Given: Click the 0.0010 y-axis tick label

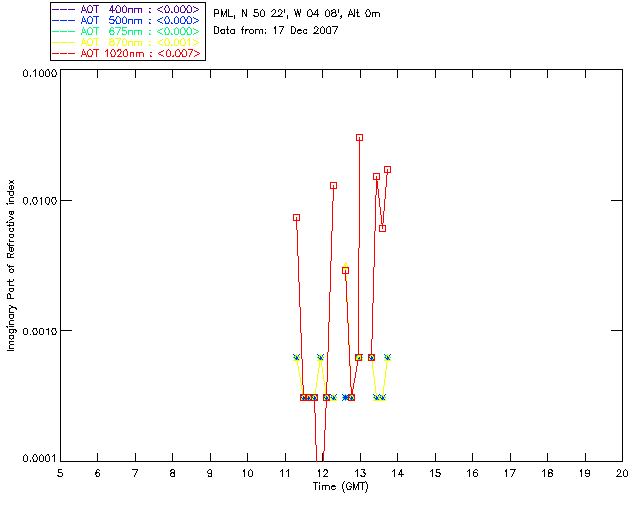Looking at the screenshot, I should point(40,331).
